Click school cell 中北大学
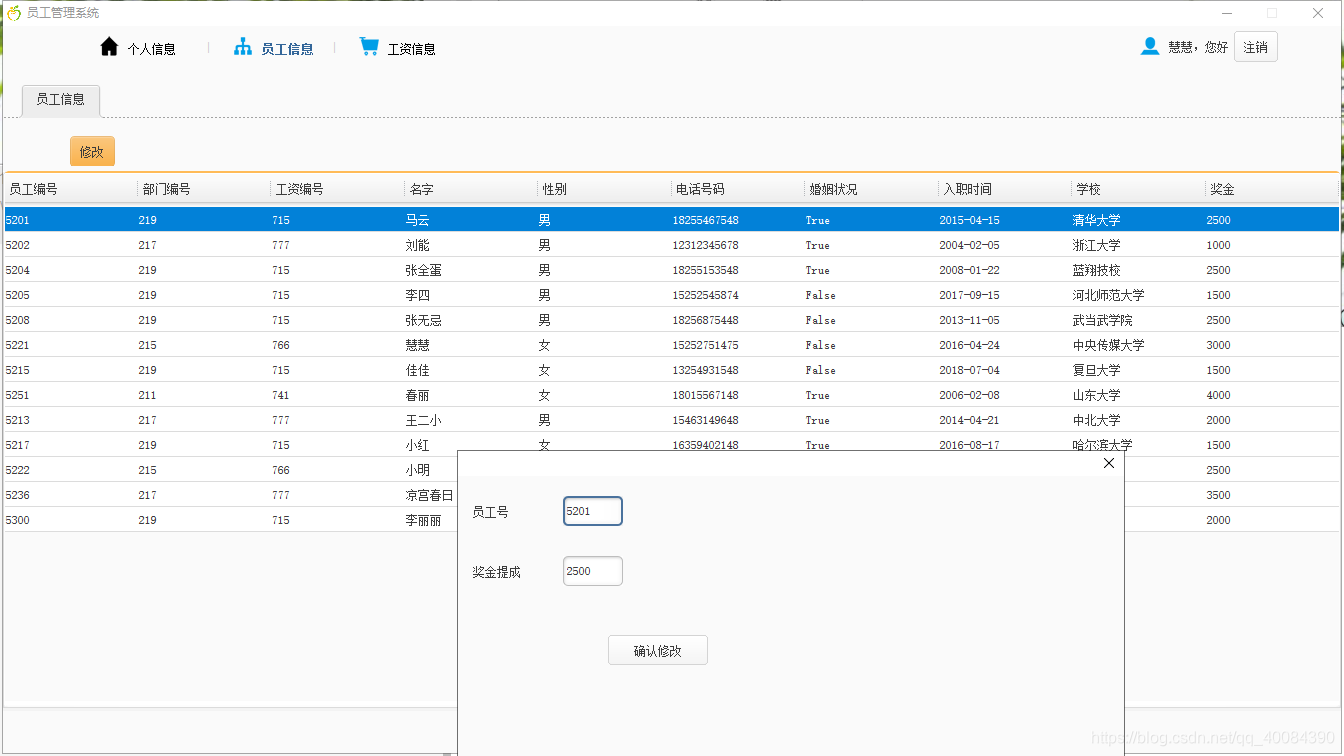The width and height of the screenshot is (1344, 756). pyautogui.click(x=1097, y=420)
